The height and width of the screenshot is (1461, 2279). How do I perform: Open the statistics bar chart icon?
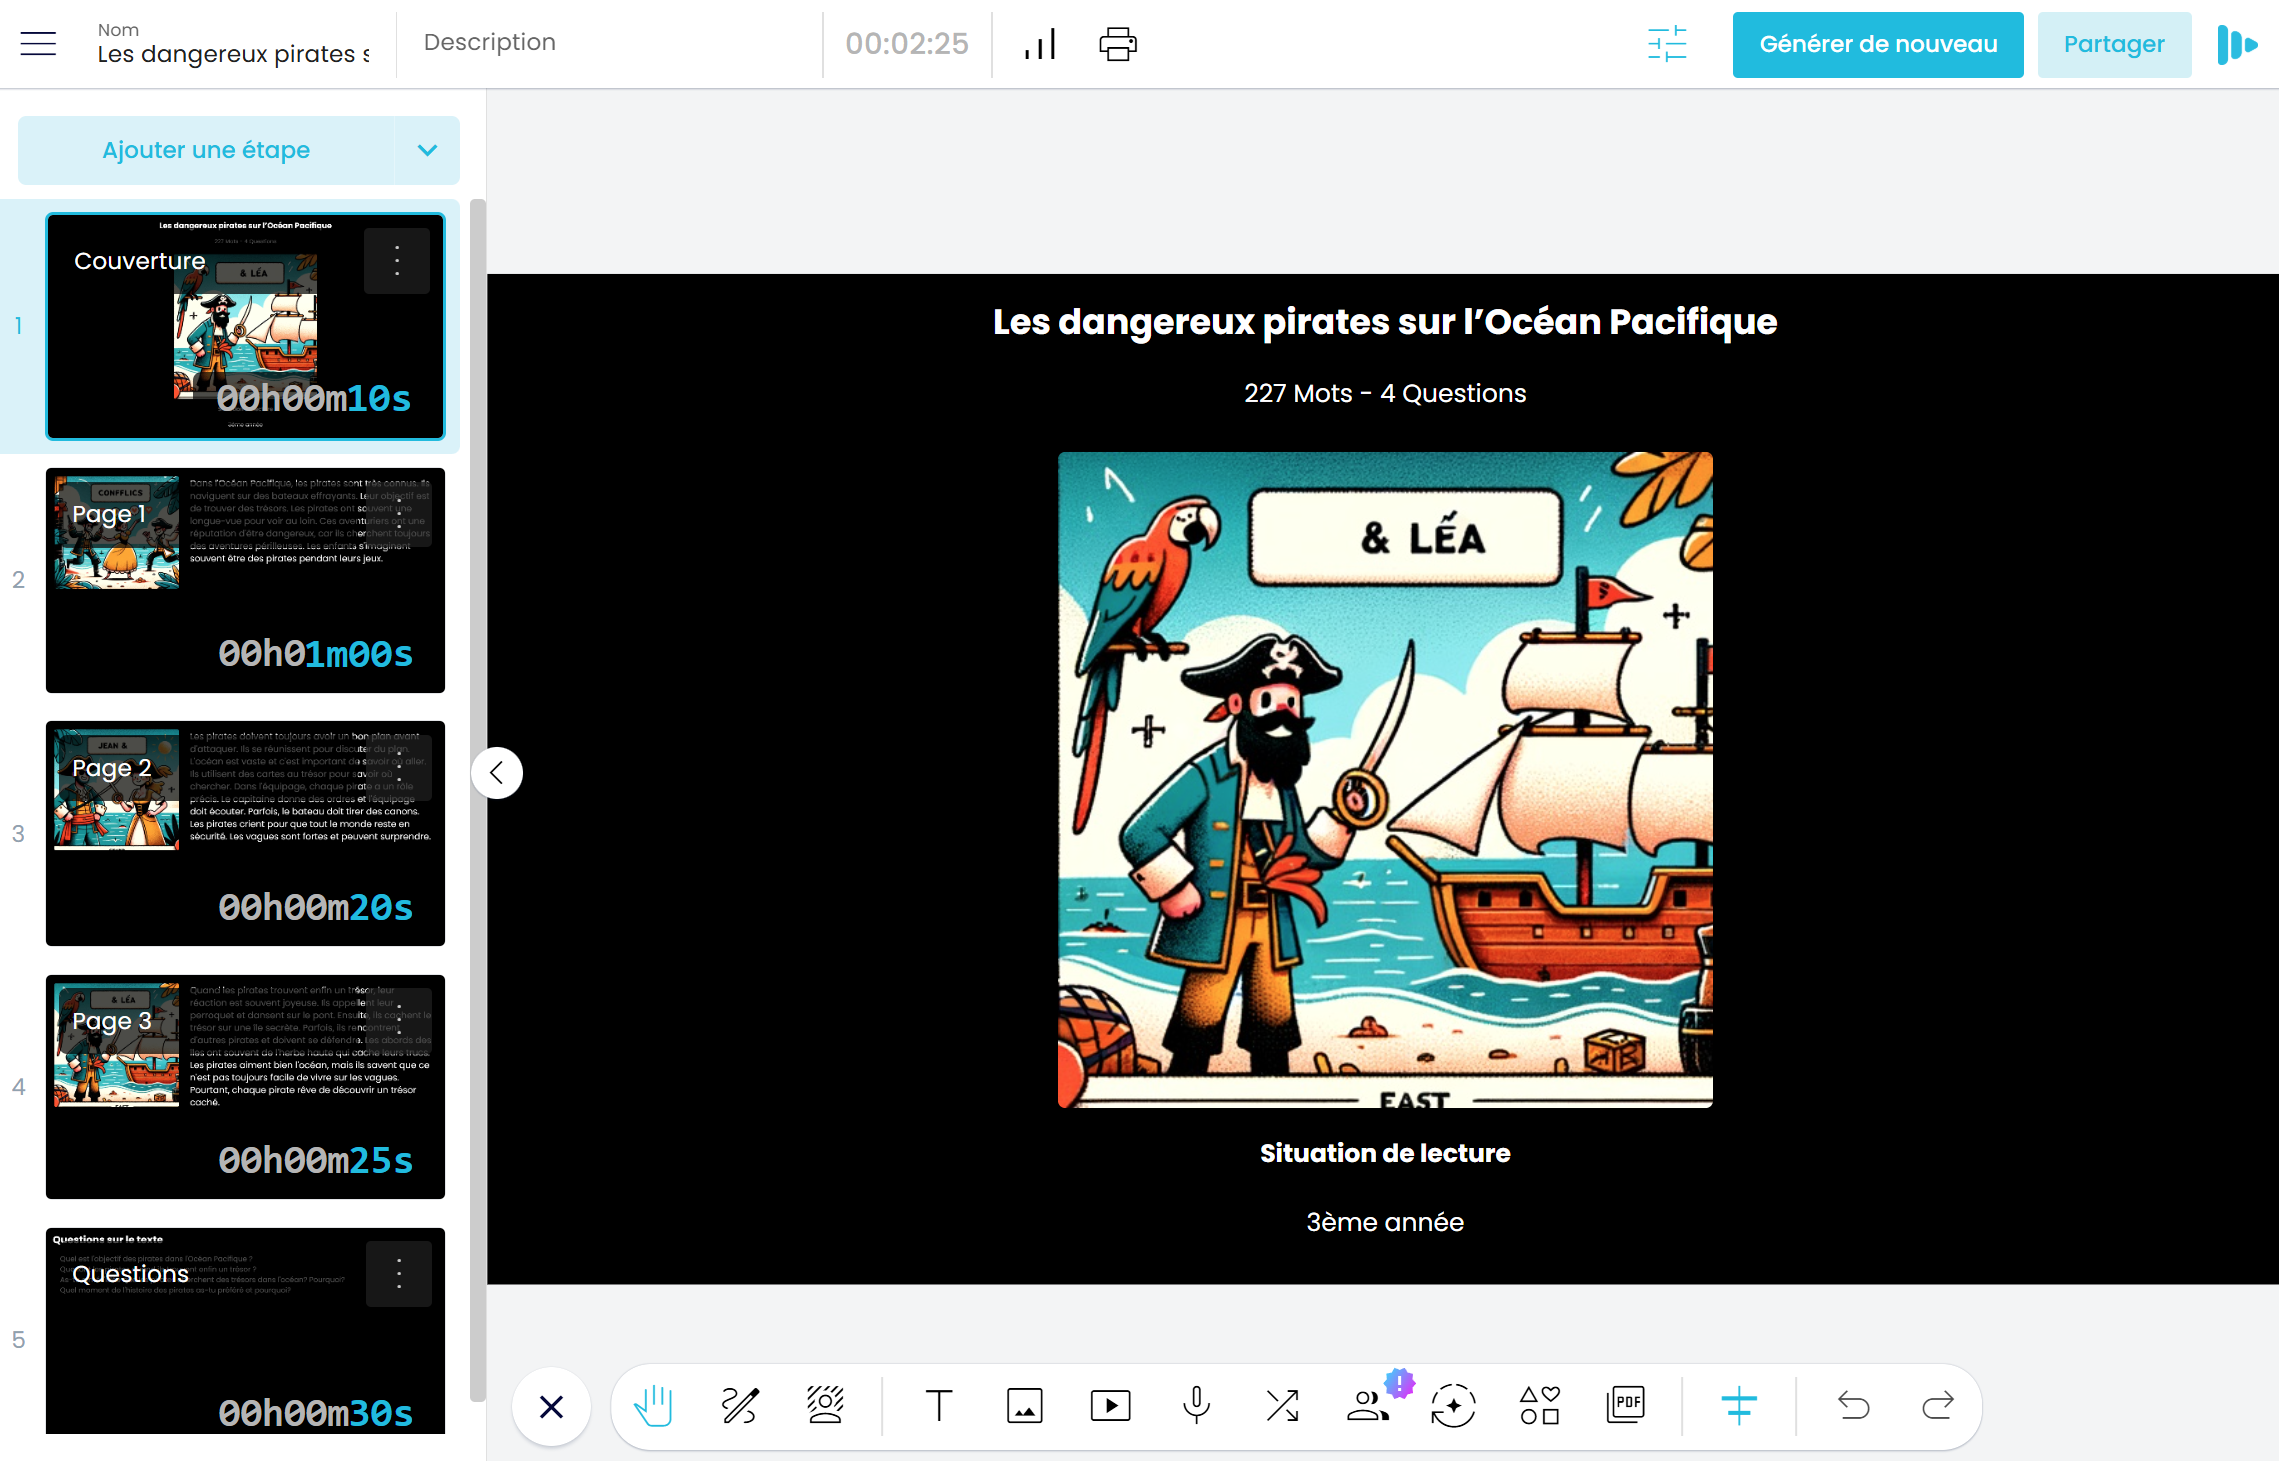pos(1041,44)
